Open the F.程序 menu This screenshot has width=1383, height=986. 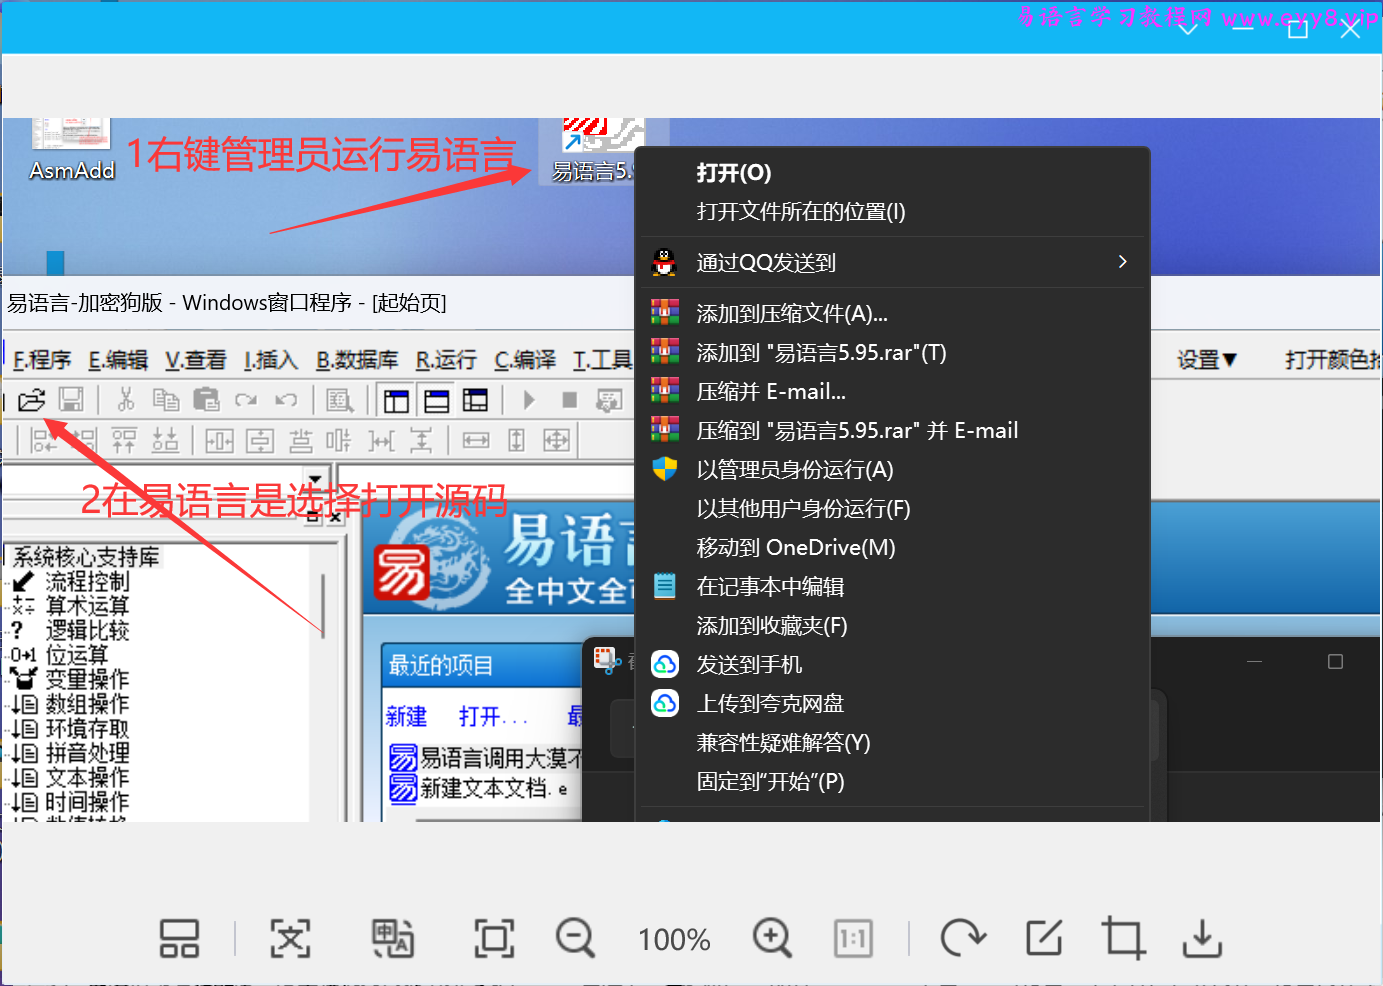tap(41, 360)
